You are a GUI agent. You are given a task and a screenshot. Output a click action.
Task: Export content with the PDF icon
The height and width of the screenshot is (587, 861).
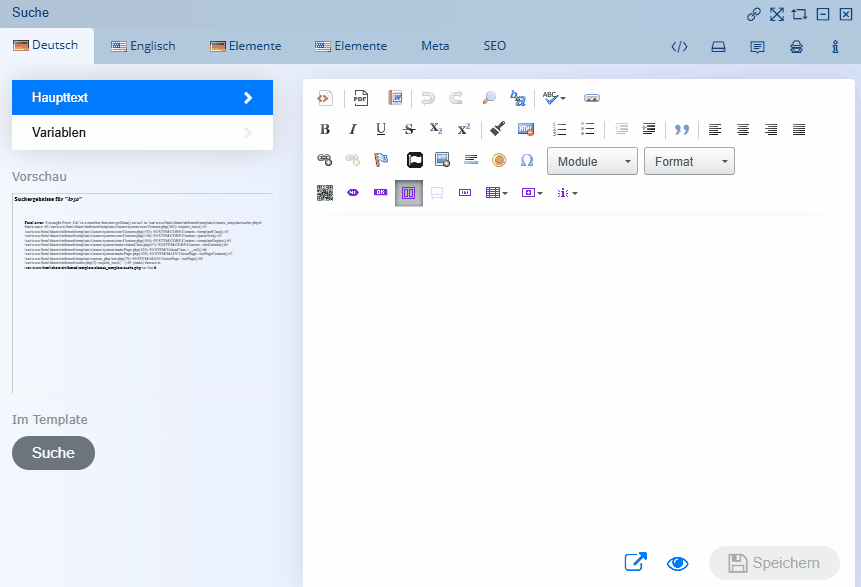click(360, 98)
